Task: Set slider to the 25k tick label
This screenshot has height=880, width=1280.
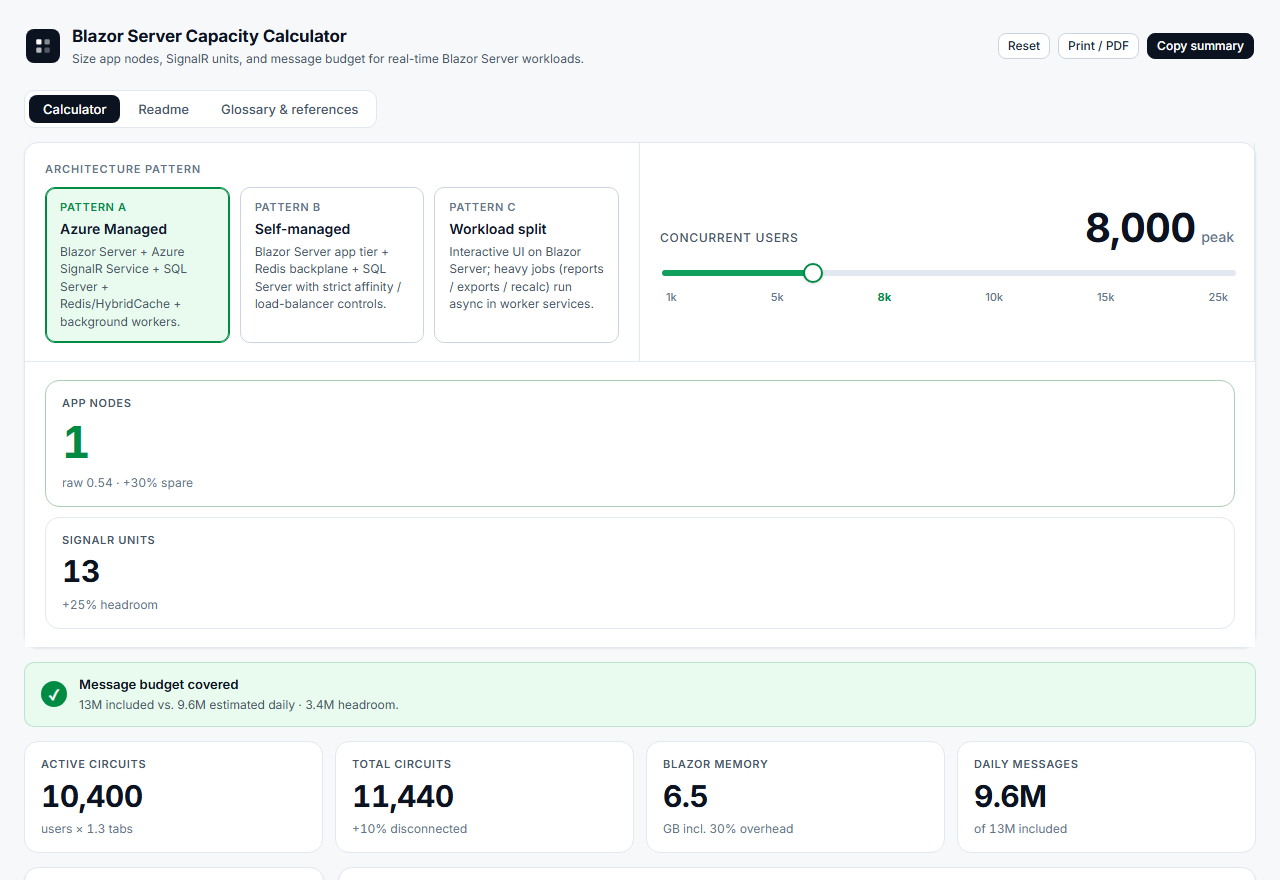Action: (x=1218, y=297)
